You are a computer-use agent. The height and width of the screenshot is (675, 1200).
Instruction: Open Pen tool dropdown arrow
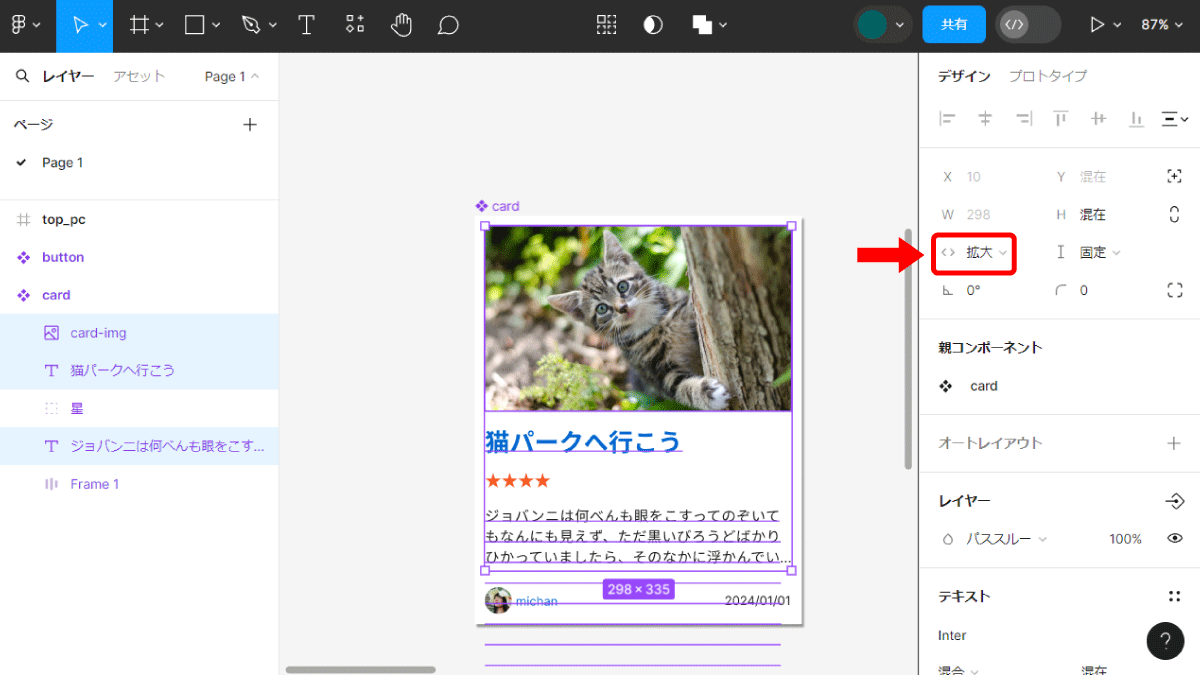click(x=272, y=25)
